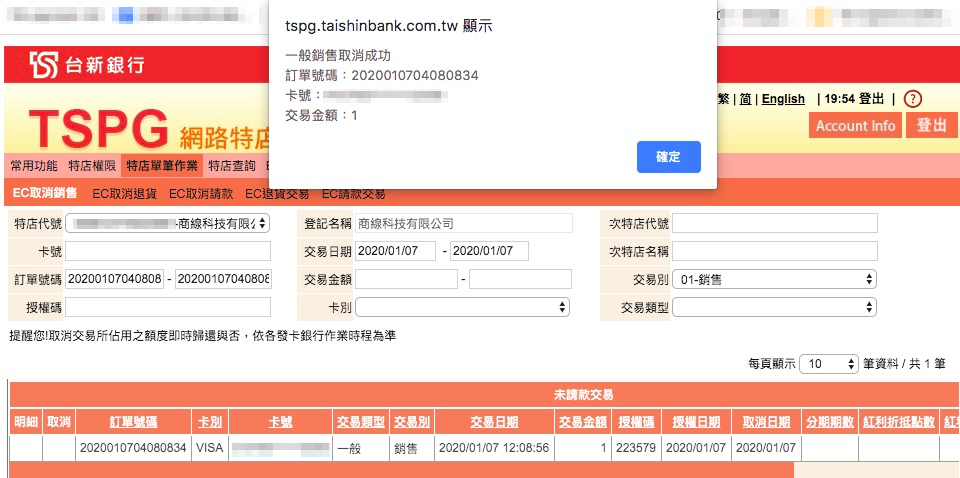960x478 pixels.
Task: Open the 特店查詢 menu
Action: [x=231, y=165]
